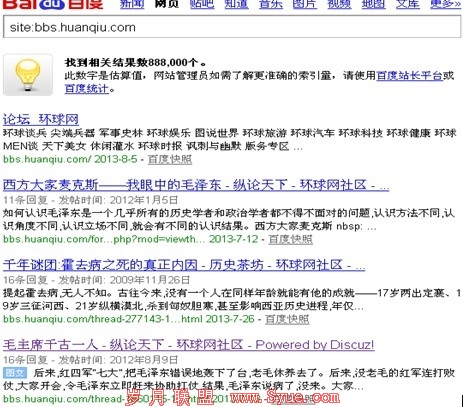The image size is (463, 407).
Task: Click the snippet starting 如何认识毛泽东
Action: 229,220
